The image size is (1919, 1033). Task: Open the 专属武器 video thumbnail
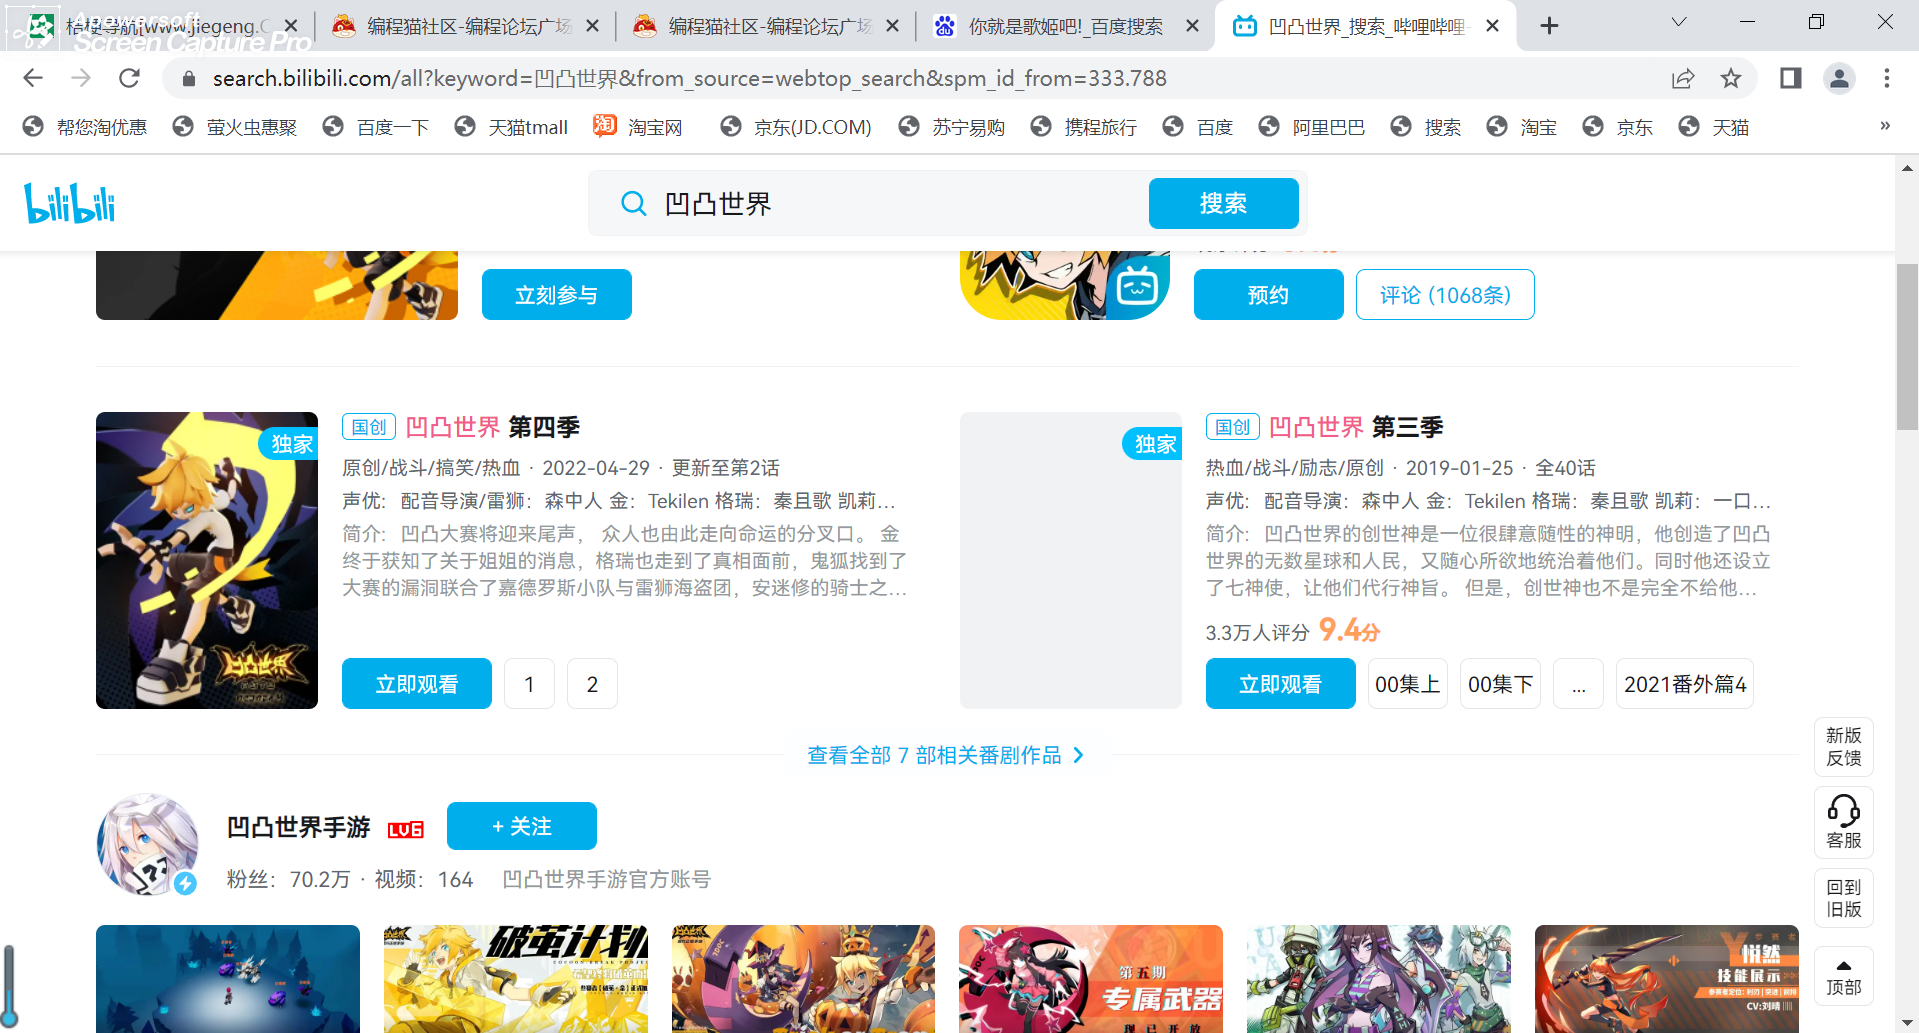point(1091,979)
